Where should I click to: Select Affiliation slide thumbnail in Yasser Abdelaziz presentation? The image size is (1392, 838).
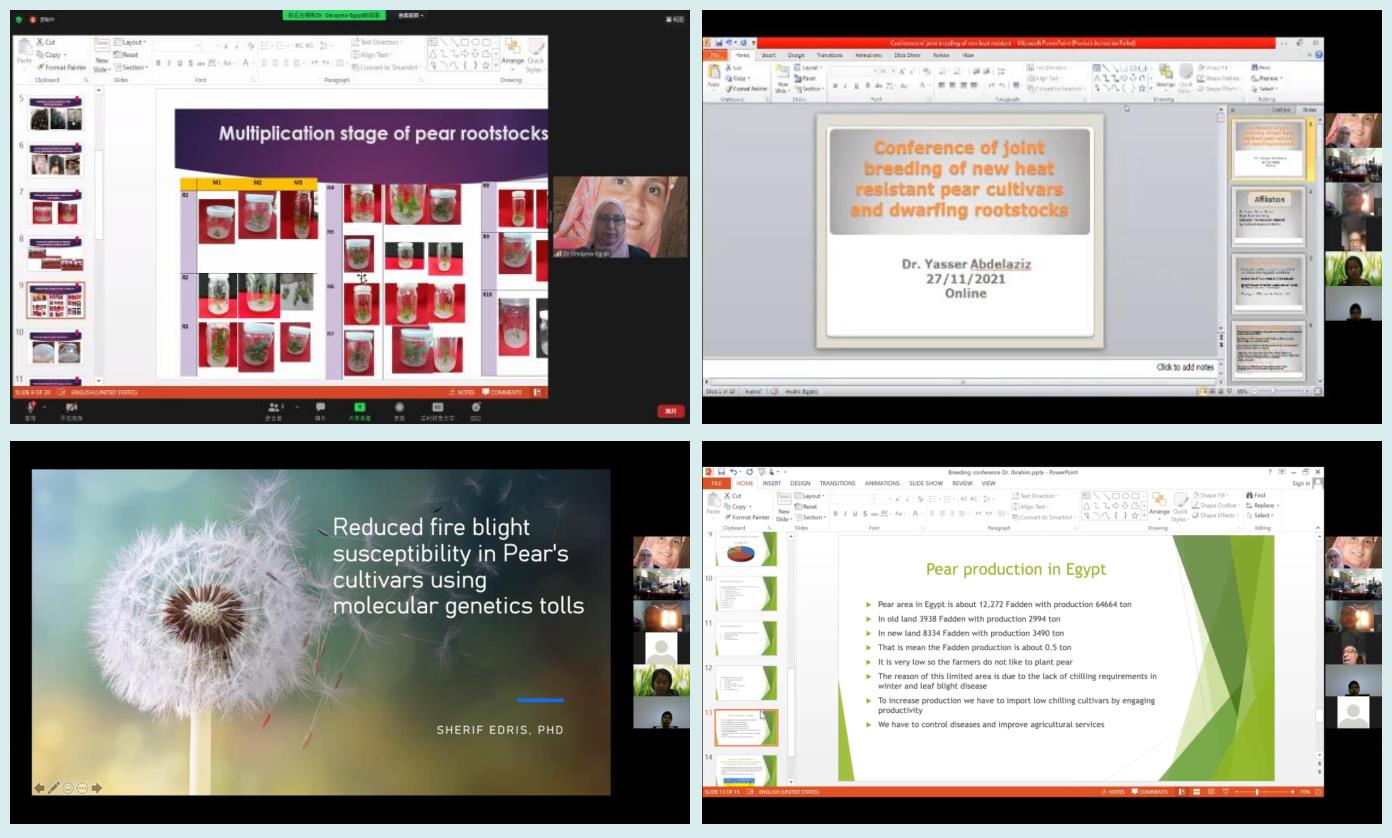pos(1269,215)
